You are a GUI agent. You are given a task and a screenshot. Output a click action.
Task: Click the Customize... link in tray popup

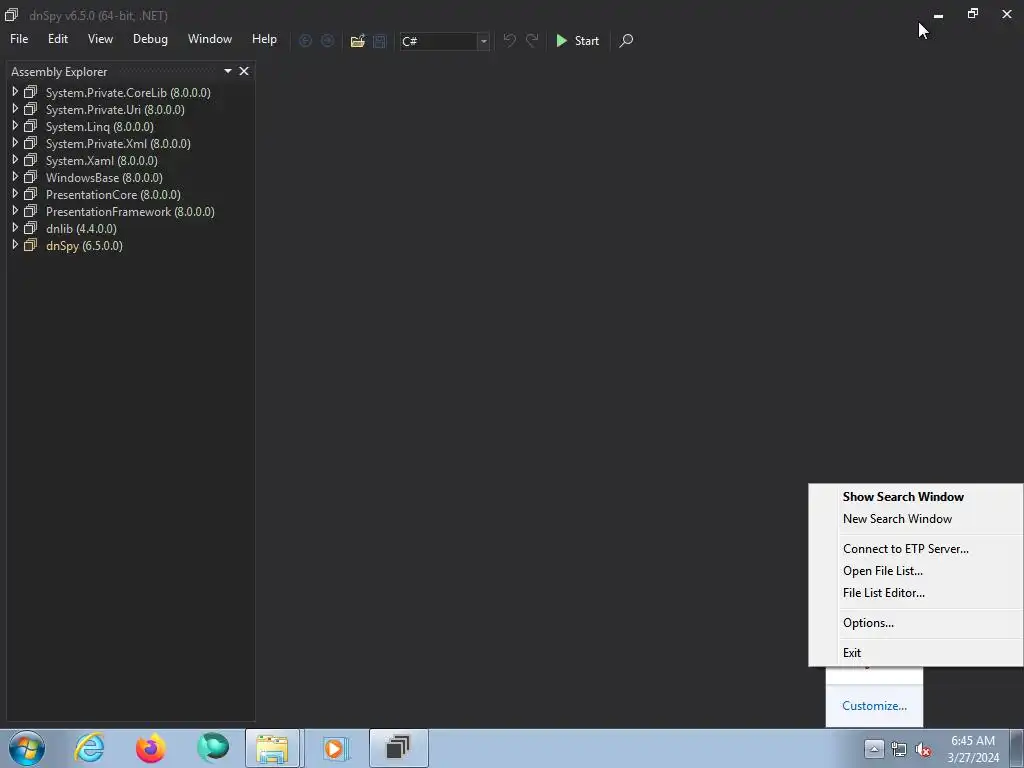874,706
